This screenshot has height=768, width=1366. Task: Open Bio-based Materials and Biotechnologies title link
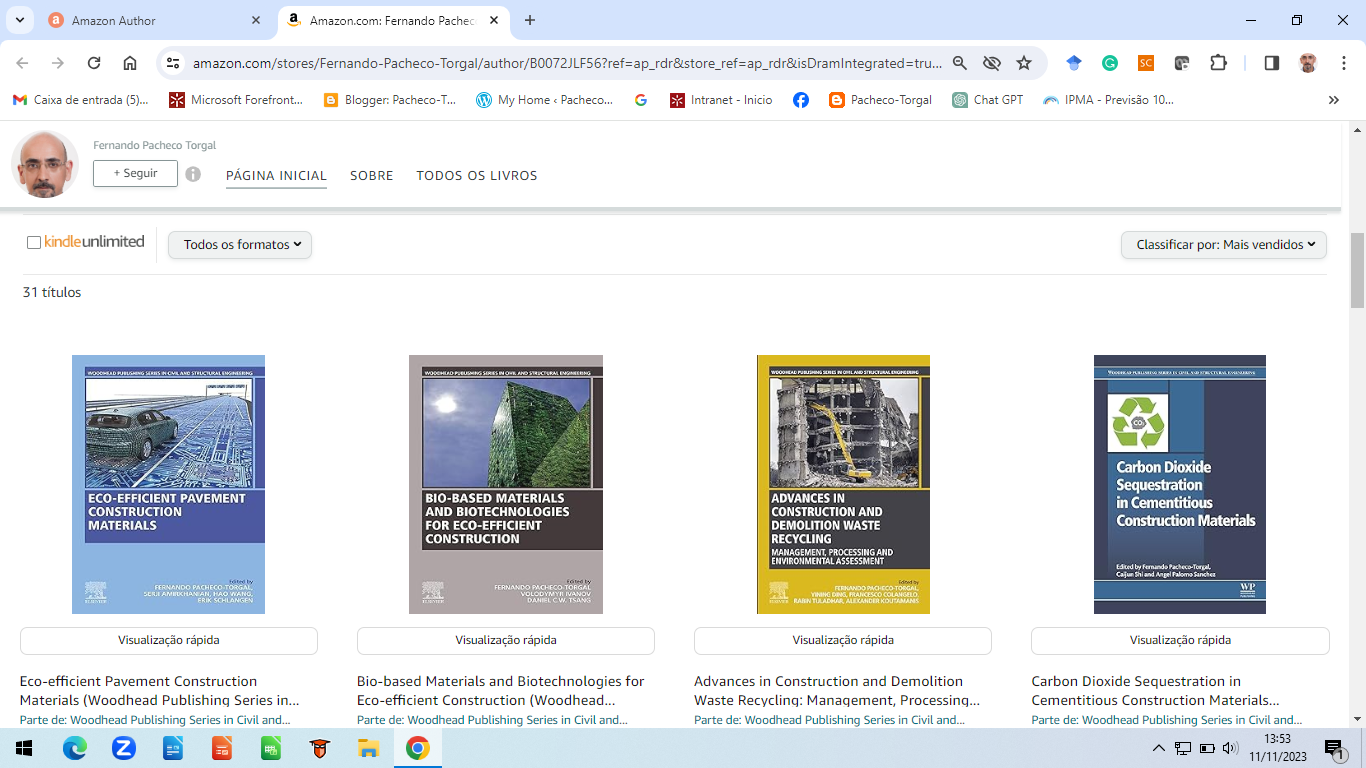[501, 691]
